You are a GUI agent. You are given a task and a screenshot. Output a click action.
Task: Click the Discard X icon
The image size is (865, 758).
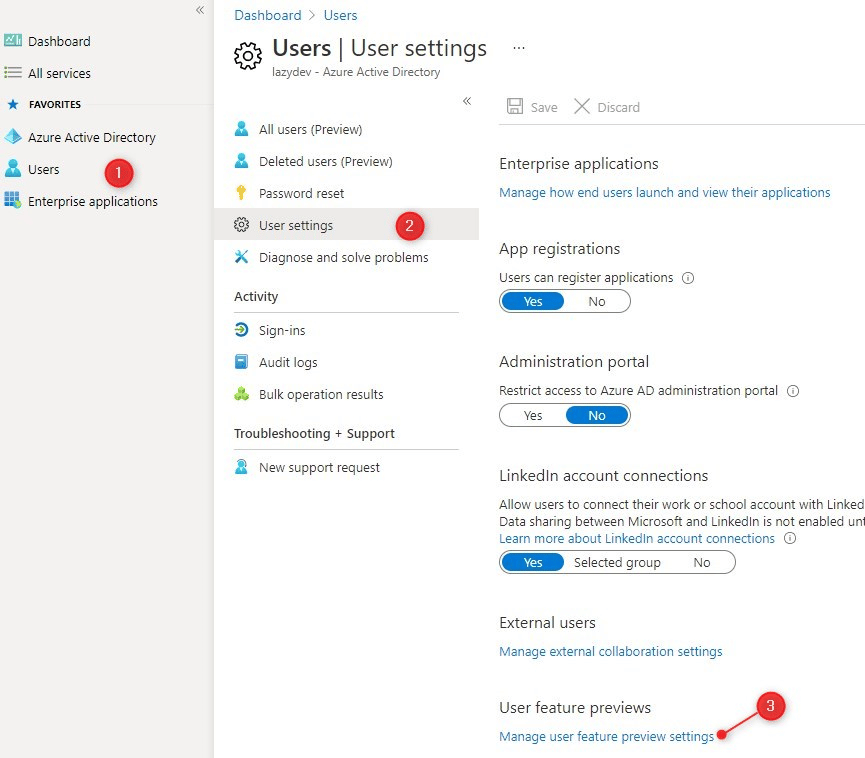click(x=582, y=107)
